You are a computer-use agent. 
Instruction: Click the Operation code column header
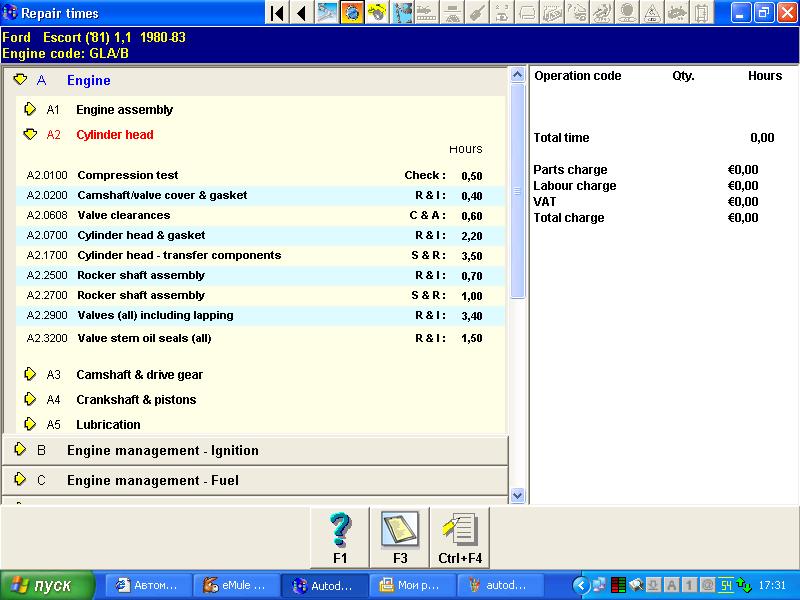click(578, 76)
